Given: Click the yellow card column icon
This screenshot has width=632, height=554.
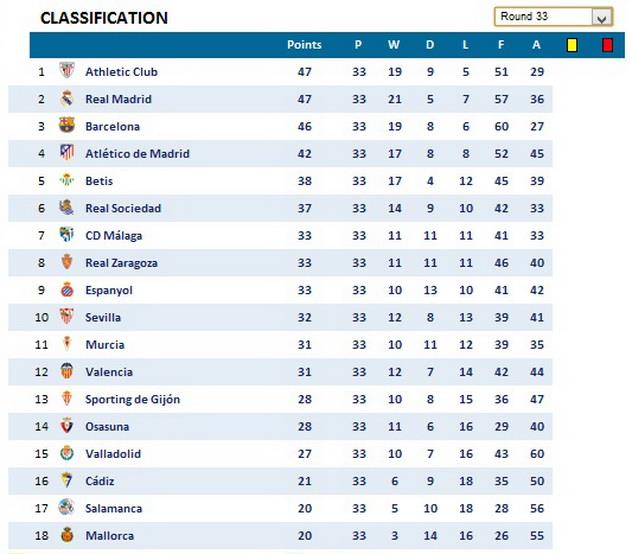Looking at the screenshot, I should point(572,44).
